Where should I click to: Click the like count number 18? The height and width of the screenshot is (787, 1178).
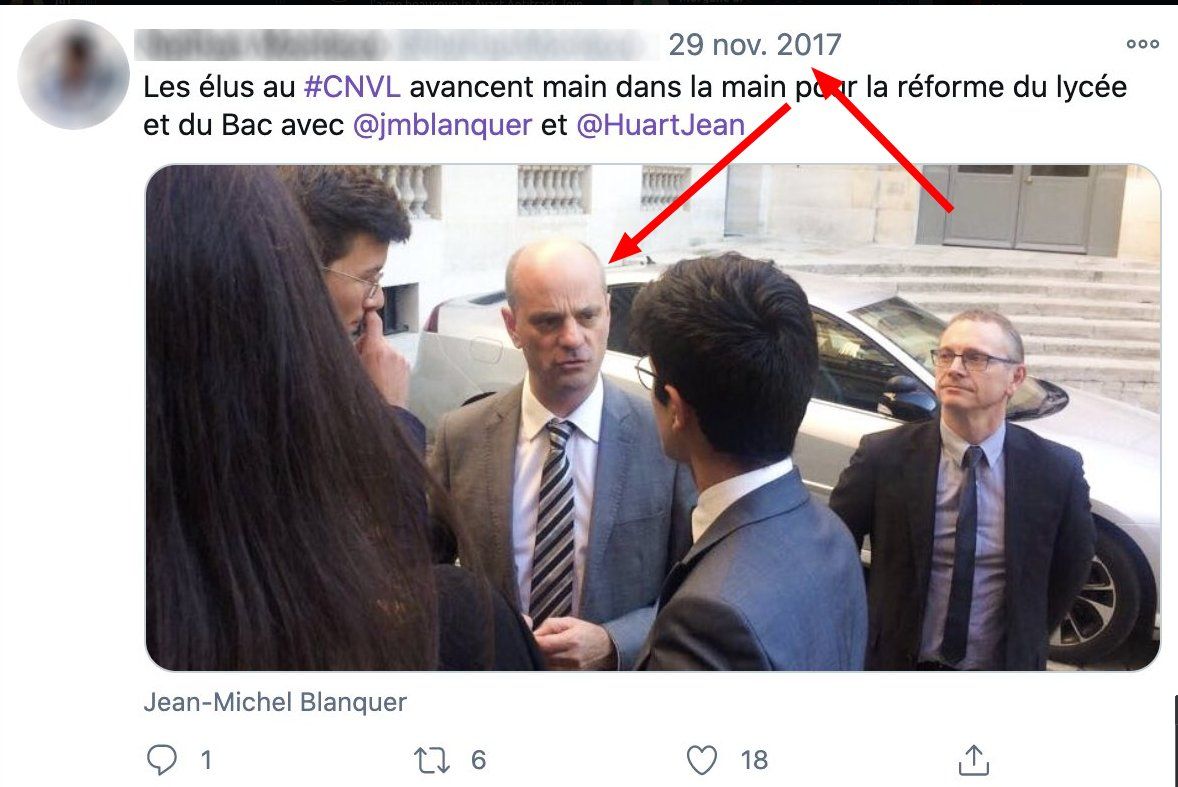(x=754, y=760)
